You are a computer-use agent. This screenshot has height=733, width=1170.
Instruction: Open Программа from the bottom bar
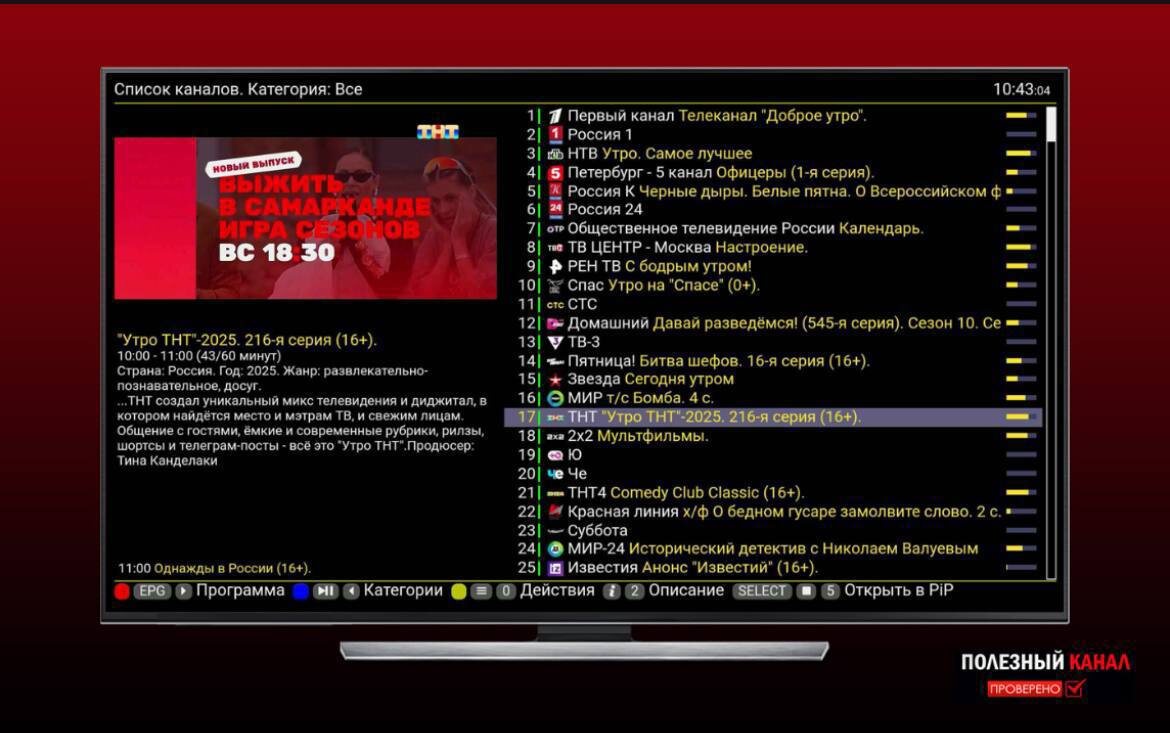240,590
